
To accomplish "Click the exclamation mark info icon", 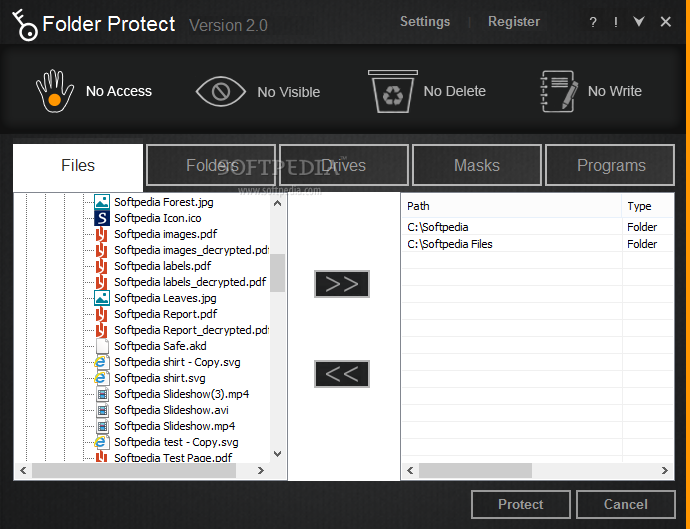I will 616,22.
